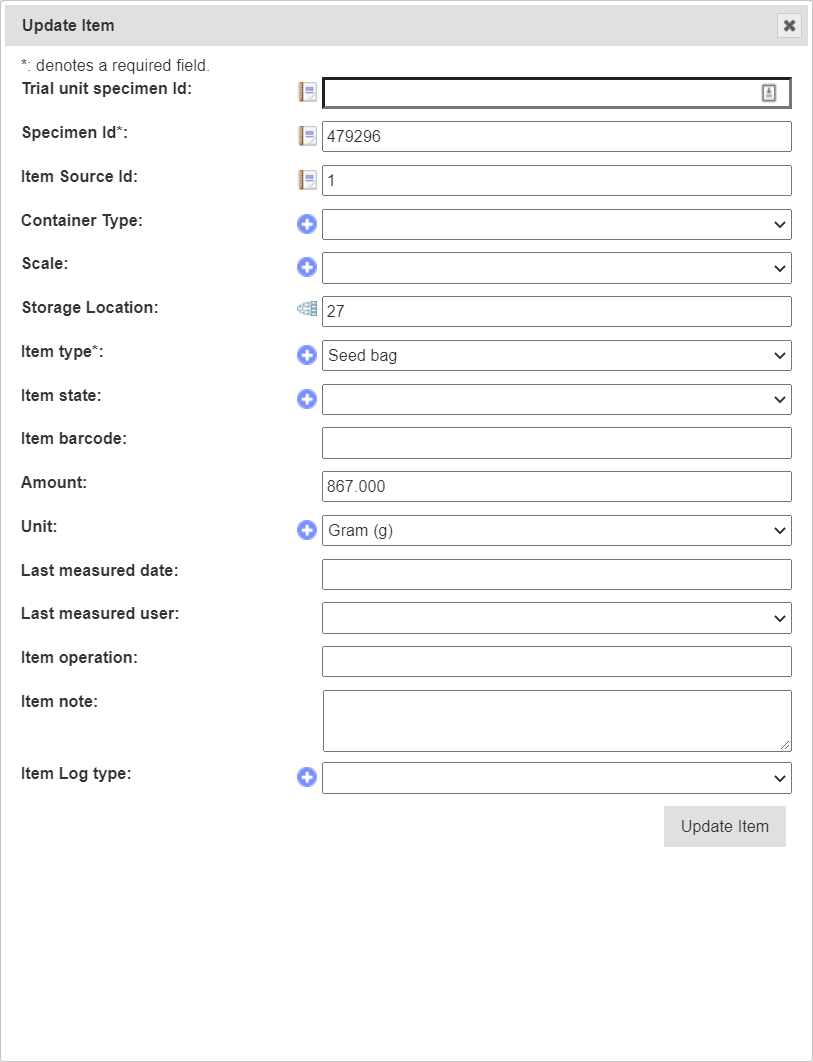Open Storage Location tree picker icon
Image resolution: width=813 pixels, height=1062 pixels.
pyautogui.click(x=307, y=310)
